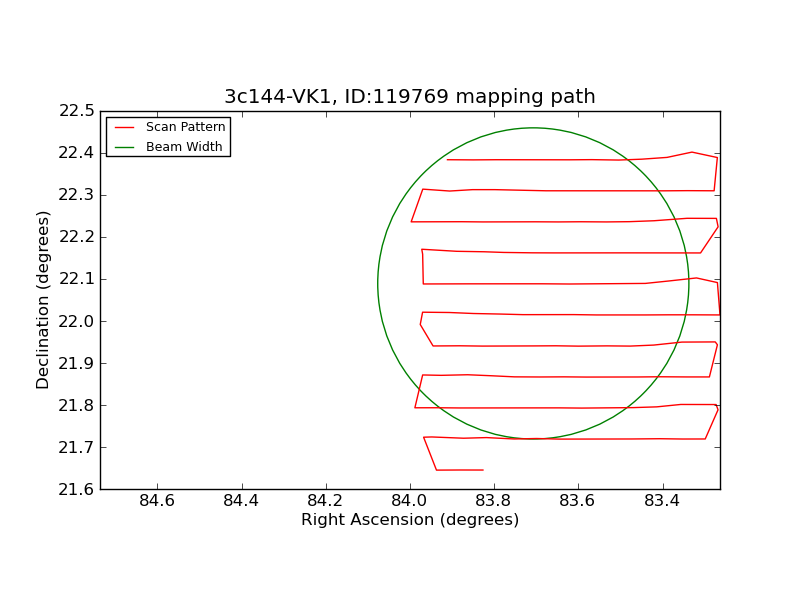This screenshot has height=600, width=800.
Task: Click the plot title '3c144-VK1, ID:119769 mapping path'
Action: (x=410, y=96)
